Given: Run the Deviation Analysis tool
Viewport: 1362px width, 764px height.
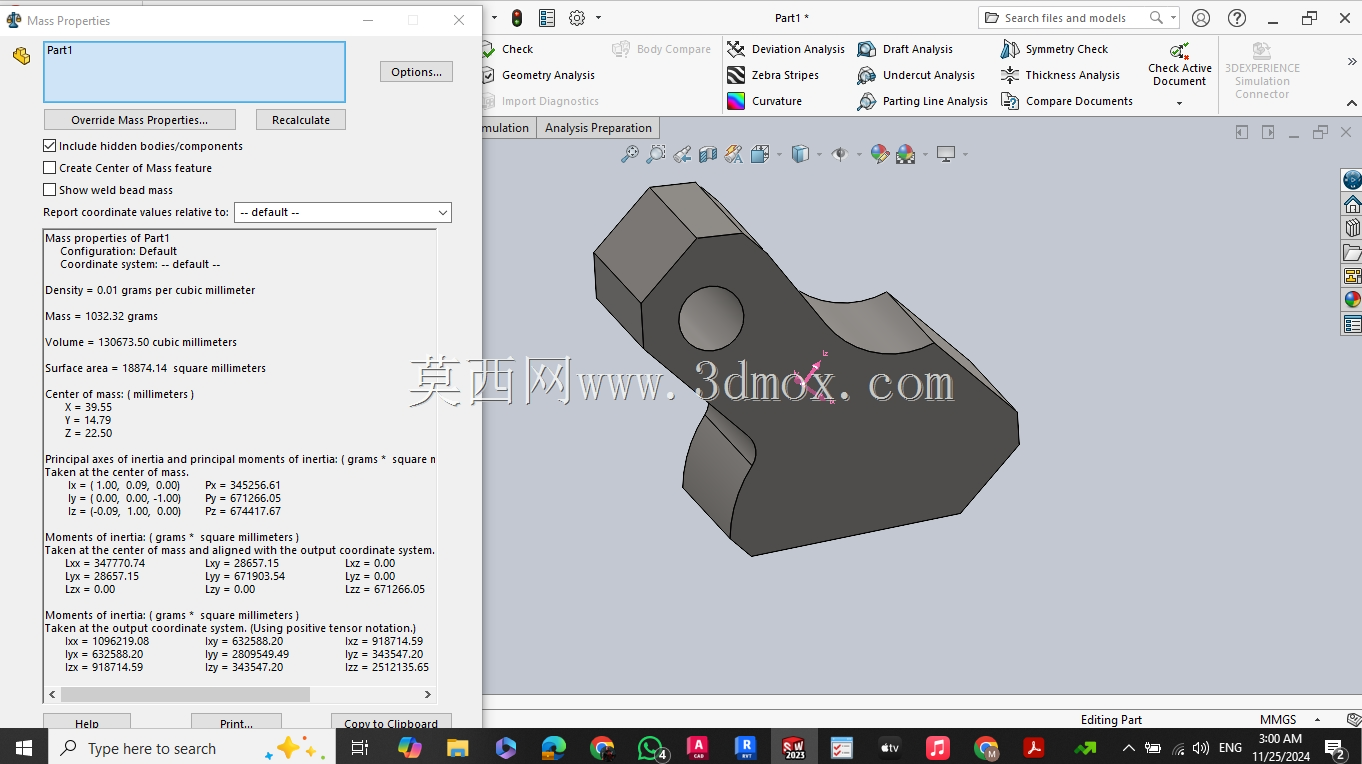Looking at the screenshot, I should click(786, 49).
